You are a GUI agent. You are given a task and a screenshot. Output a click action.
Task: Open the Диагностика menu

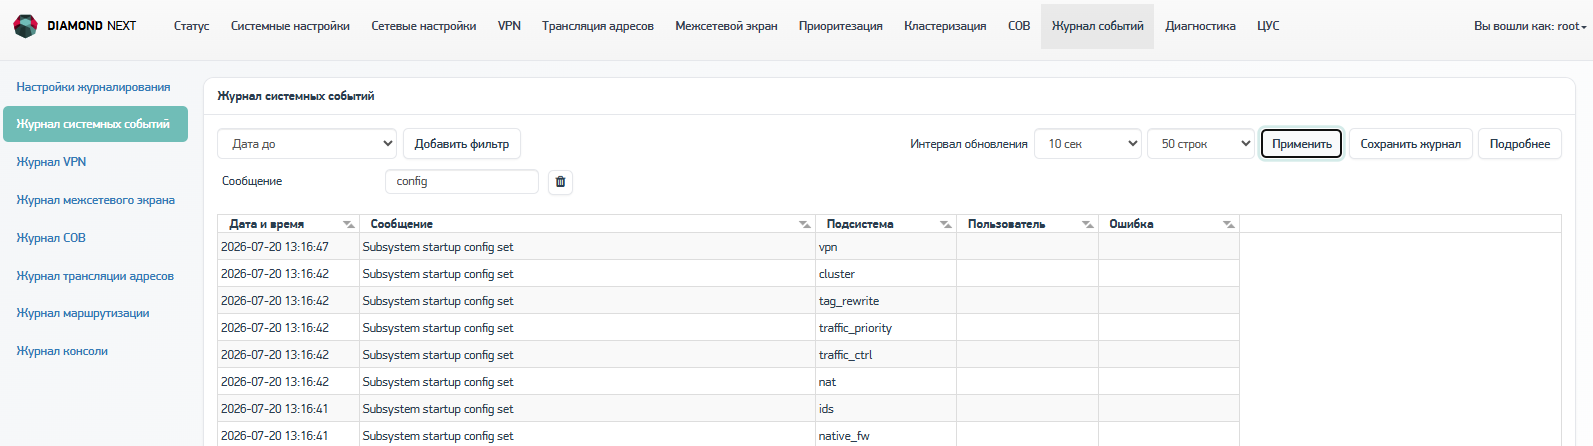(x=1200, y=26)
